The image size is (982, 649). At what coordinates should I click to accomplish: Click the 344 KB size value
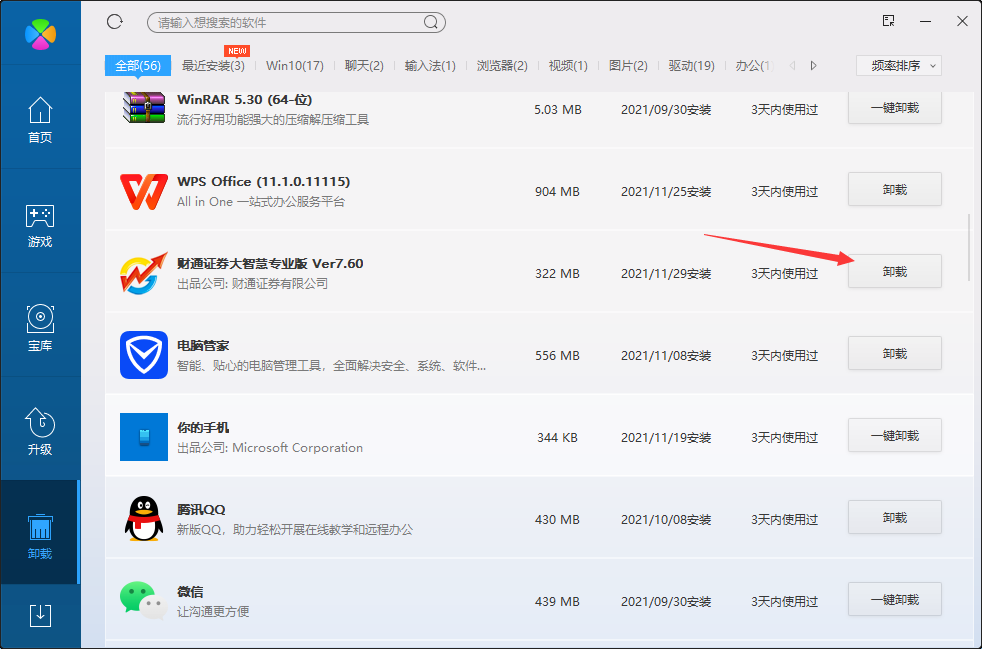[557, 438]
